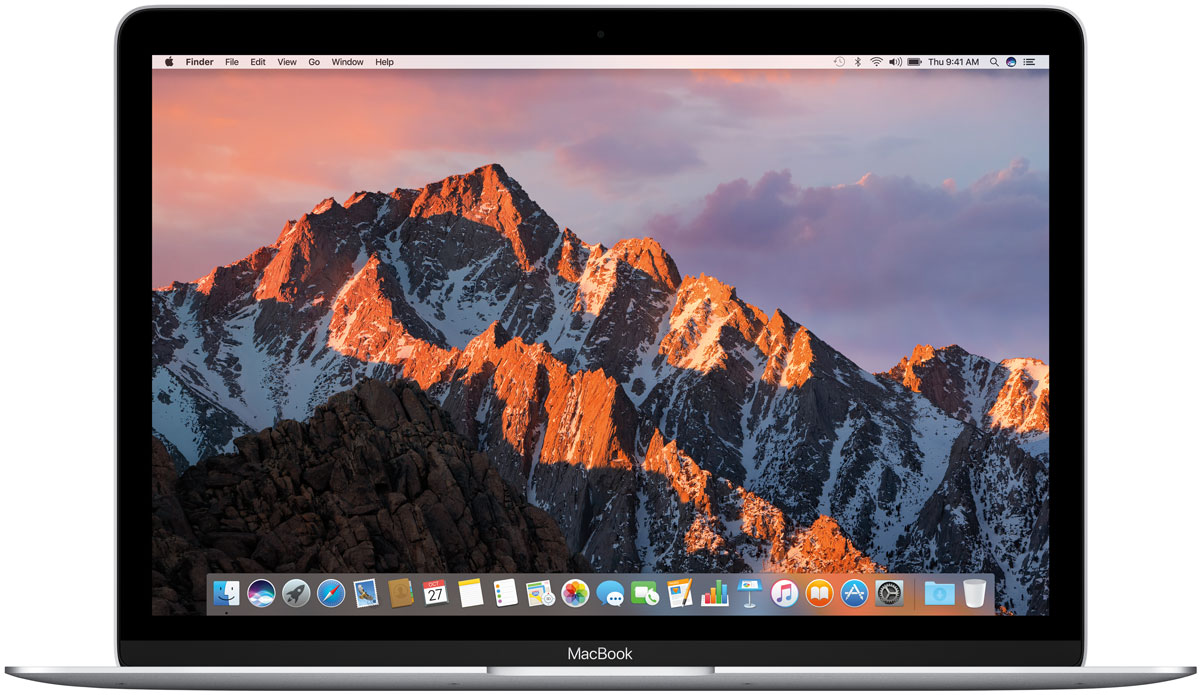Launch Photos colorful flower icon
1200x695 pixels.
575,593
